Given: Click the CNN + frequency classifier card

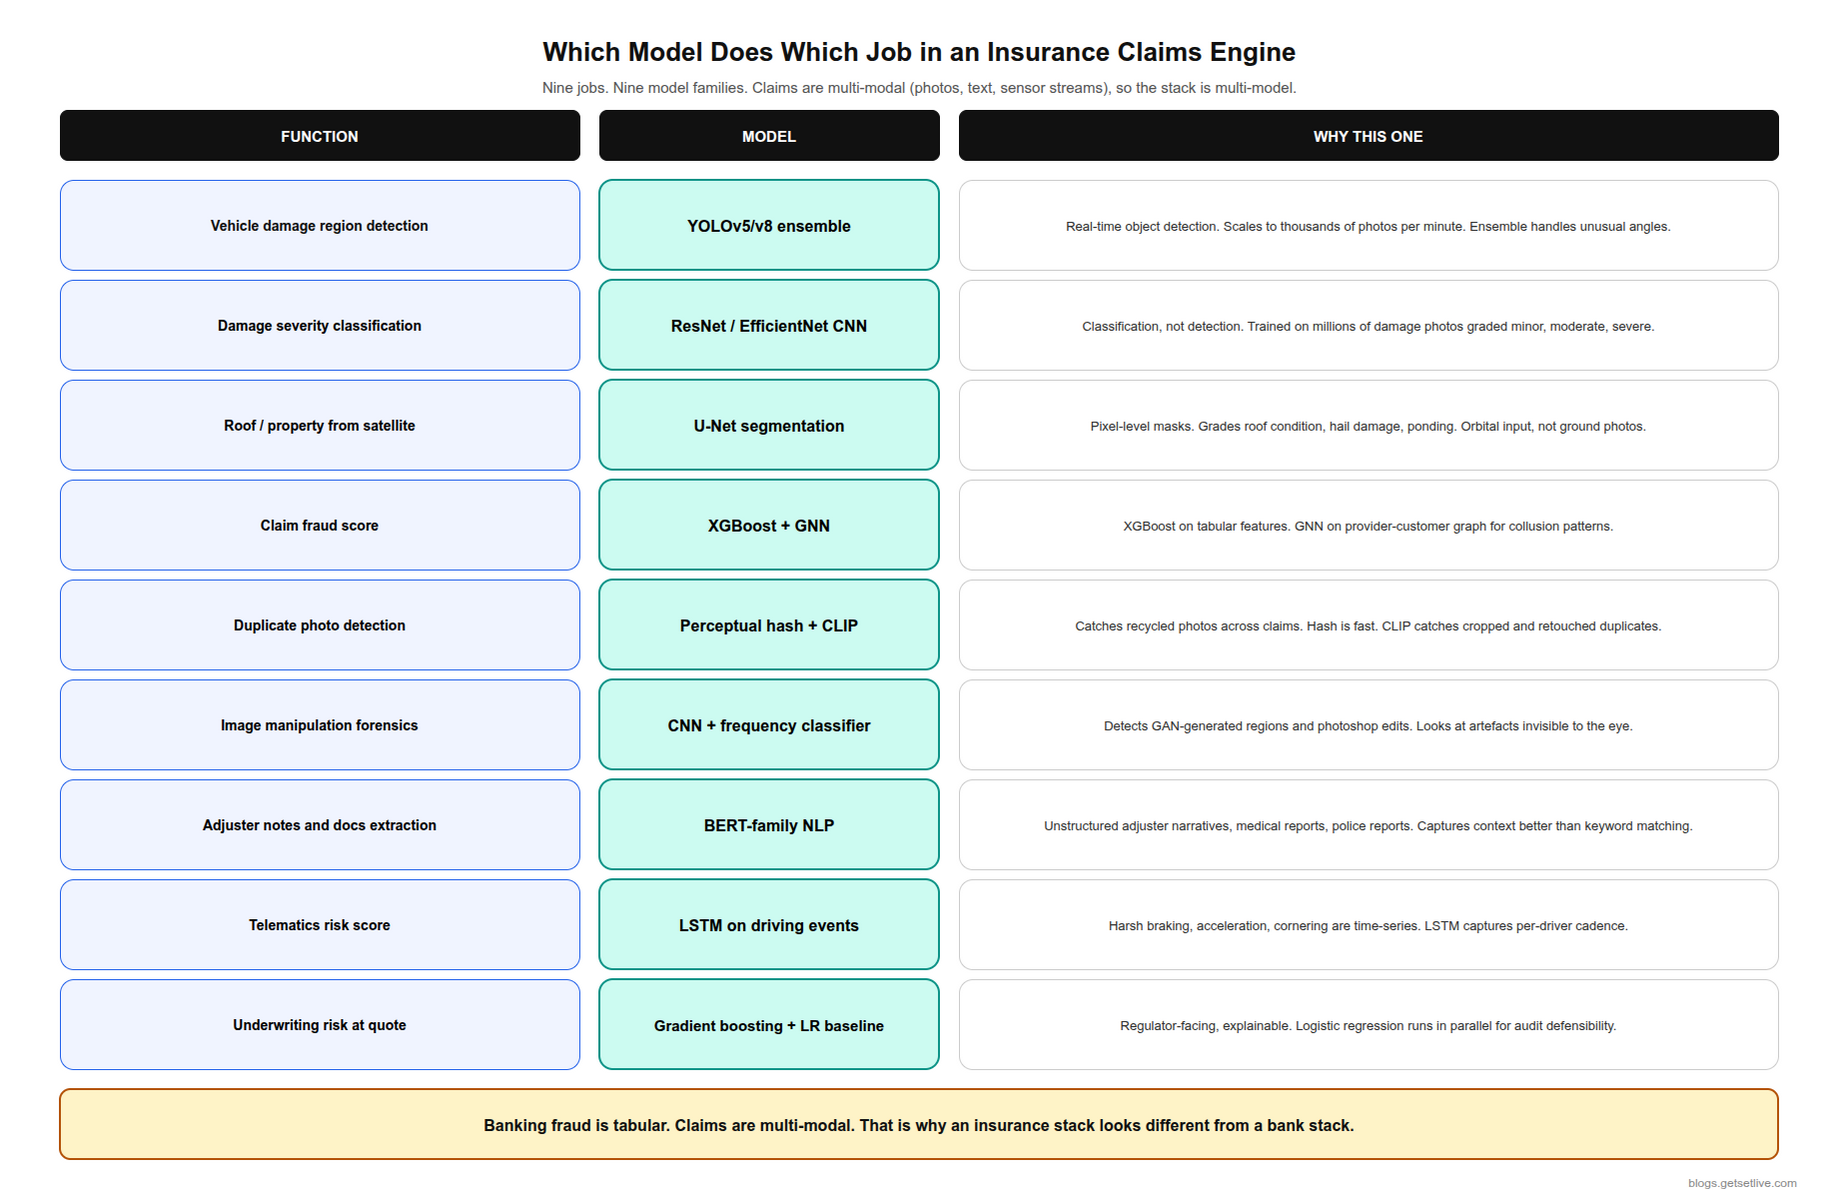Looking at the screenshot, I should click(769, 726).
